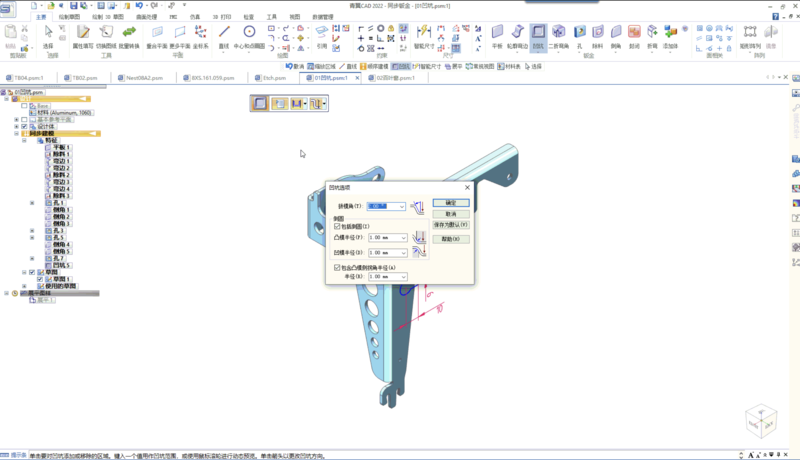Select the 轮廓弯边 contour flange tool

click(x=518, y=36)
